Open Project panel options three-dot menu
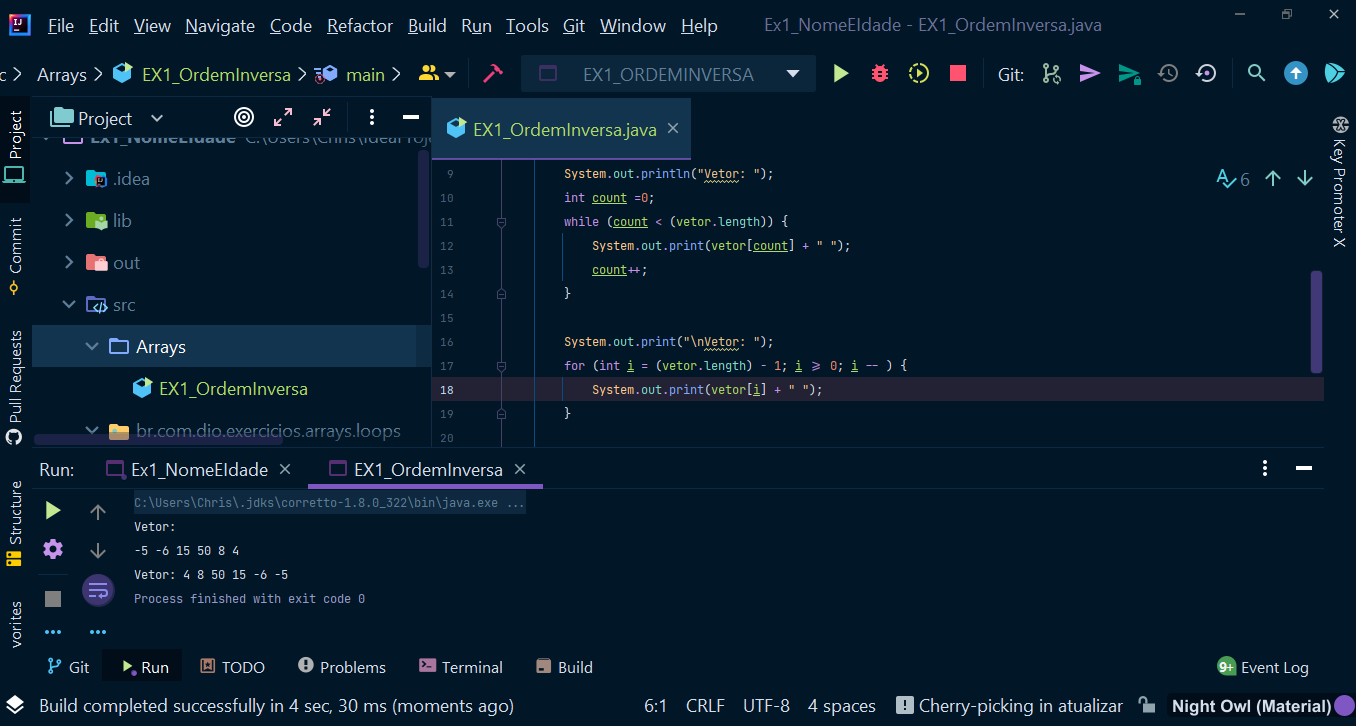The width and height of the screenshot is (1356, 726). tap(371, 117)
